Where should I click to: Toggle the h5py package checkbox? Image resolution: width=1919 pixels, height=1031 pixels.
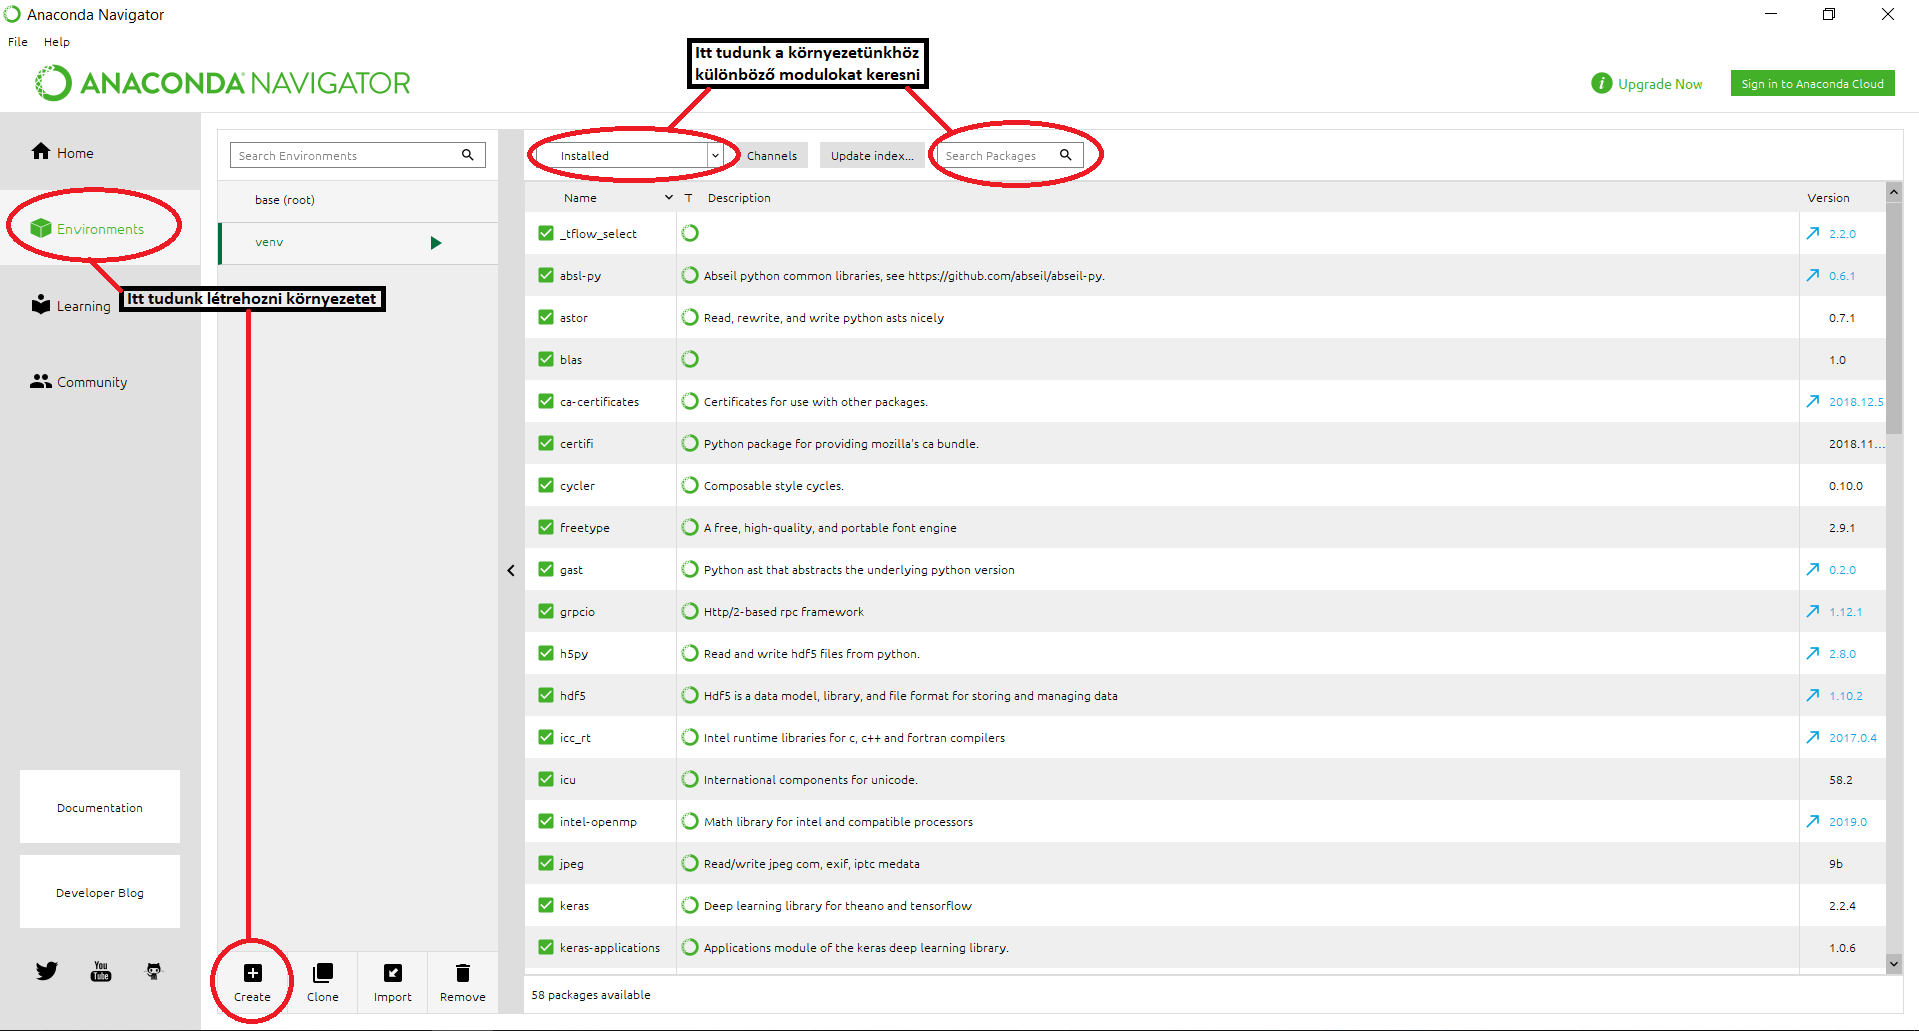(x=546, y=653)
